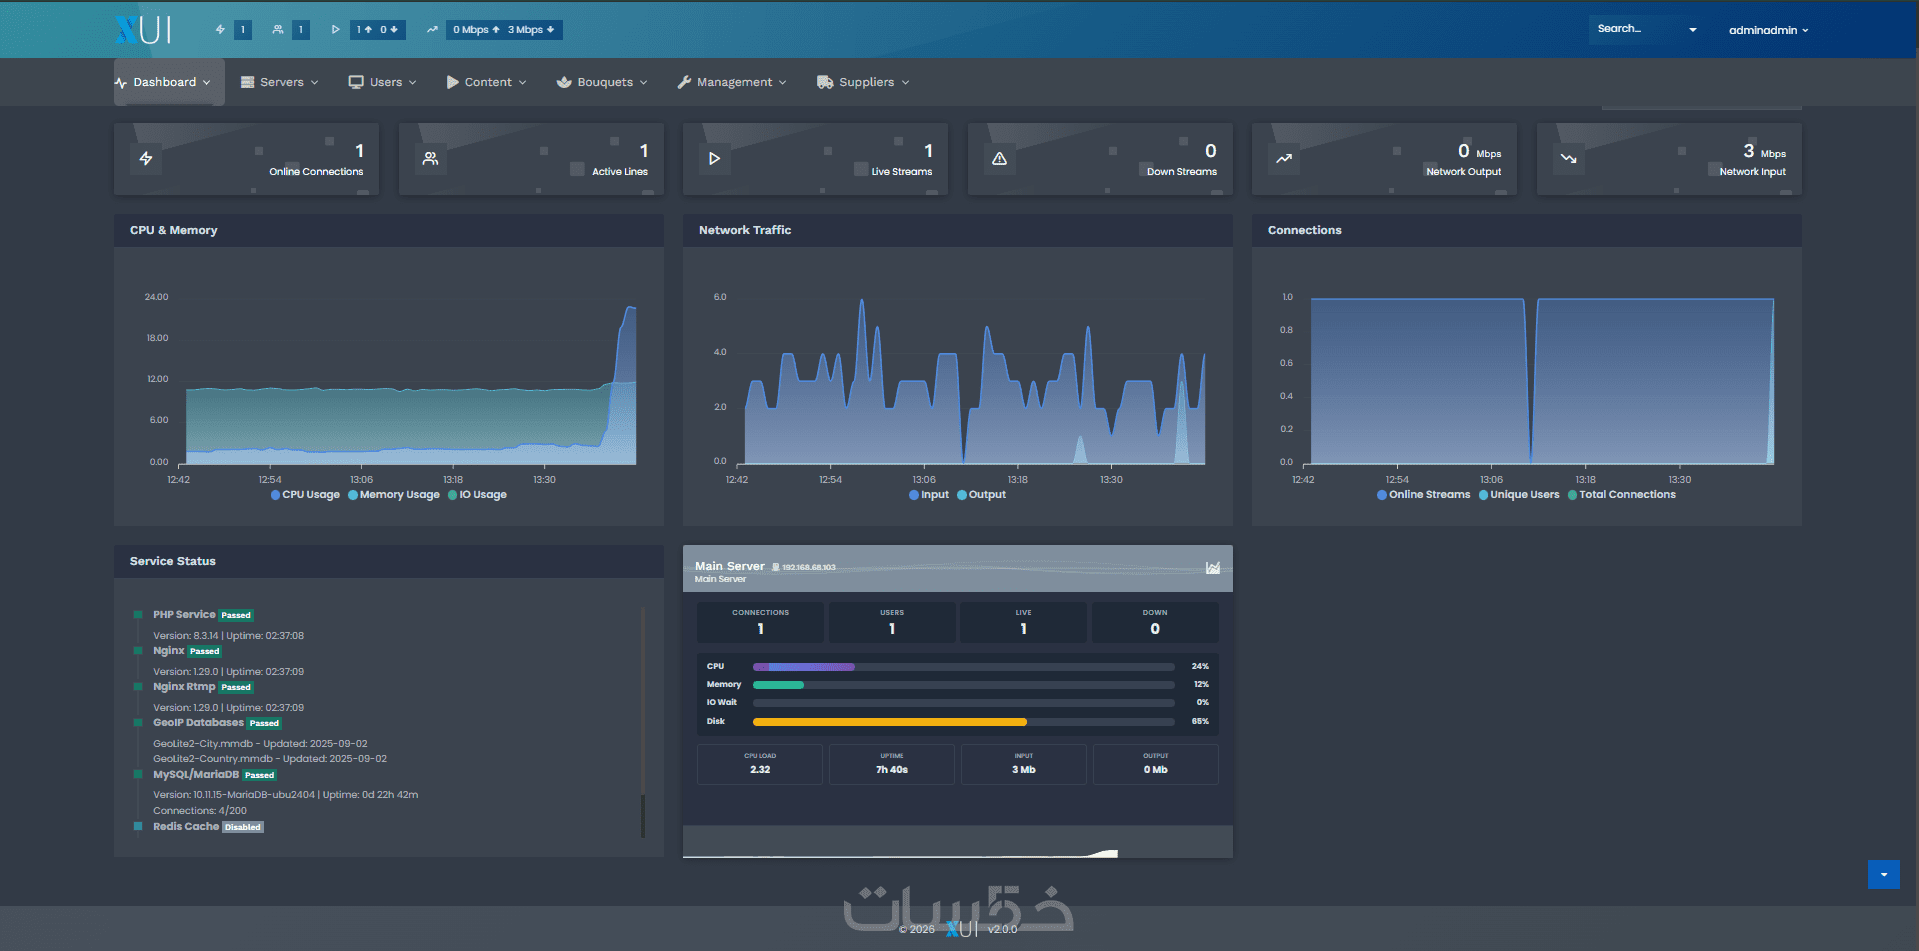Viewport: 1919px width, 951px height.
Task: Click the Down Streams warning triangle icon
Action: (999, 158)
